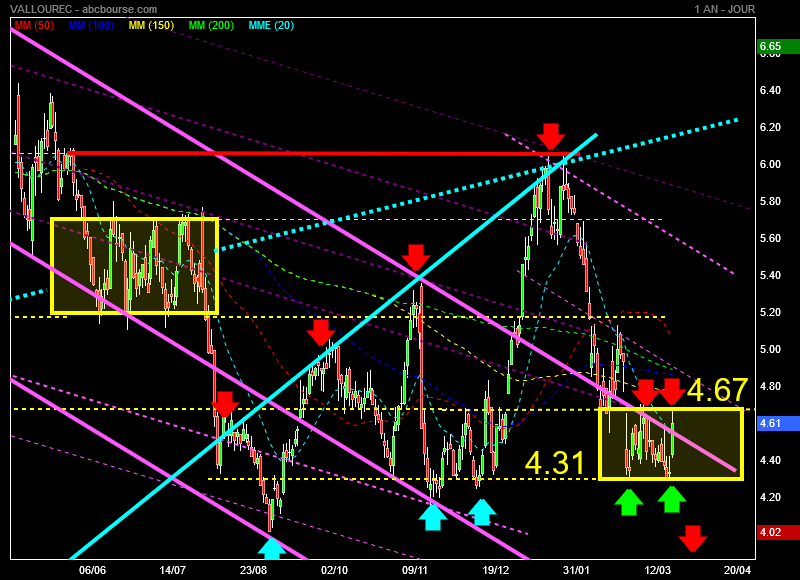This screenshot has width=800, height=580.
Task: Click the 4.20 price axis label
Action: point(770,497)
